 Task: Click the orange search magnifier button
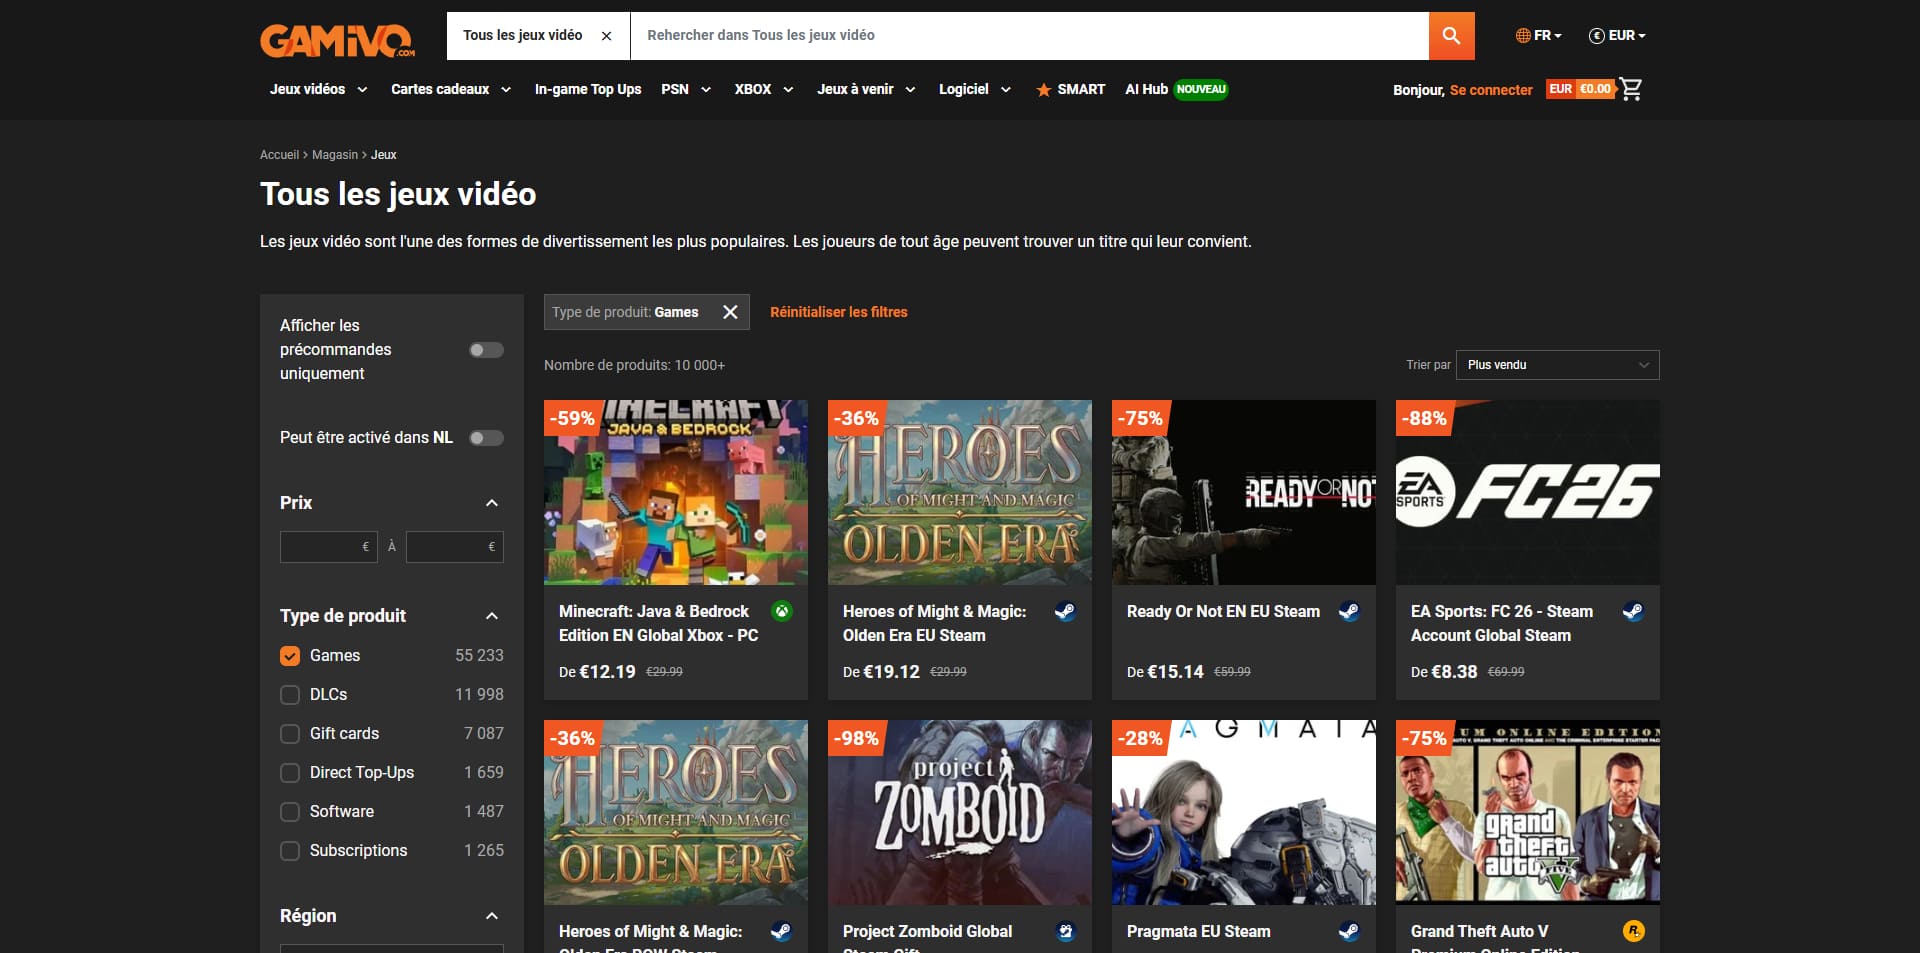pyautogui.click(x=1451, y=36)
